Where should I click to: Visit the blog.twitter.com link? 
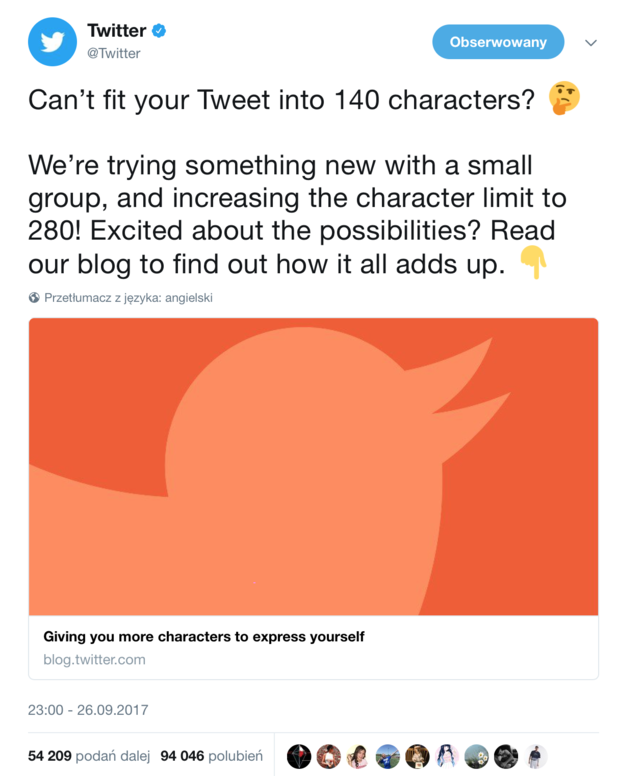[x=94, y=659]
